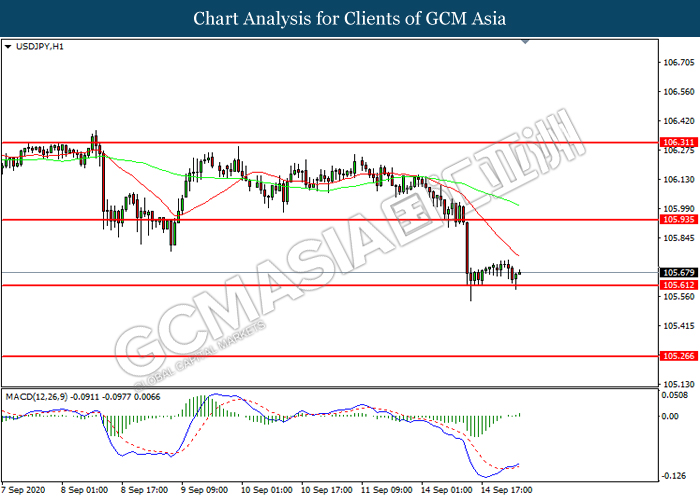Click the 11 Sep 09:00 time label
The image size is (700, 500).
coord(387,490)
